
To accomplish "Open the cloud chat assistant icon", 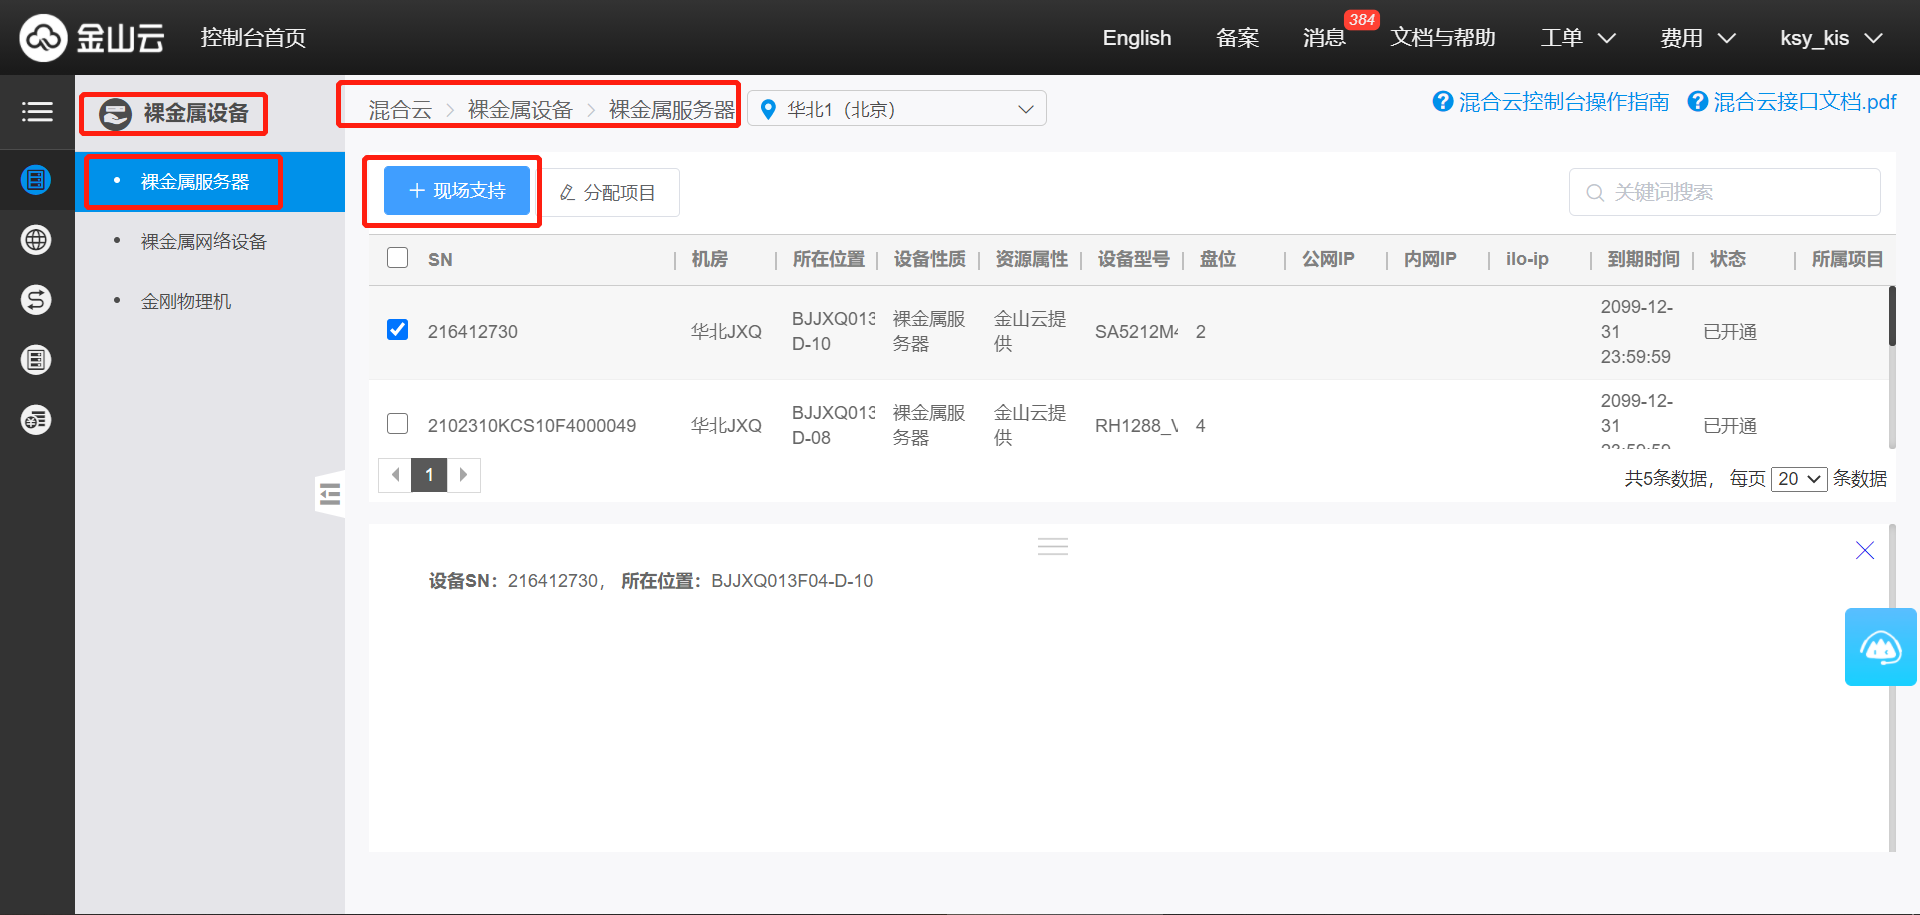I will pyautogui.click(x=1881, y=647).
